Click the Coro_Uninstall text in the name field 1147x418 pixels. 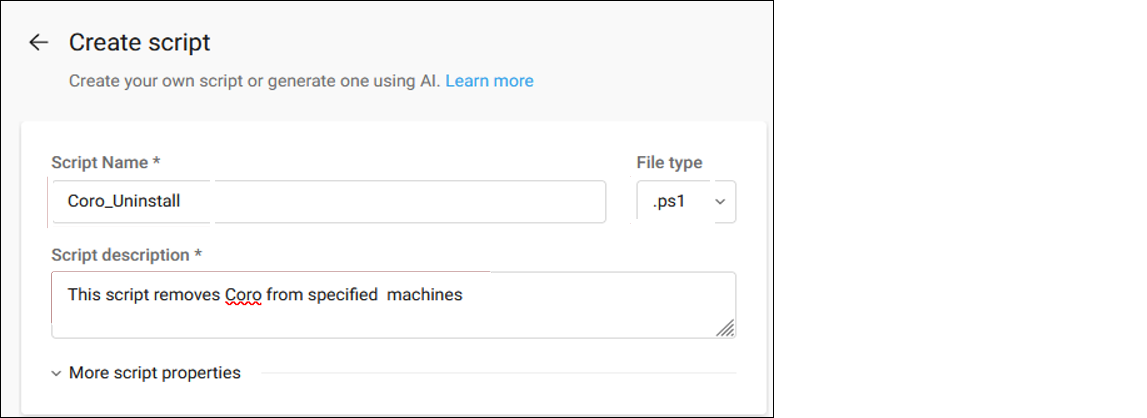pos(124,201)
